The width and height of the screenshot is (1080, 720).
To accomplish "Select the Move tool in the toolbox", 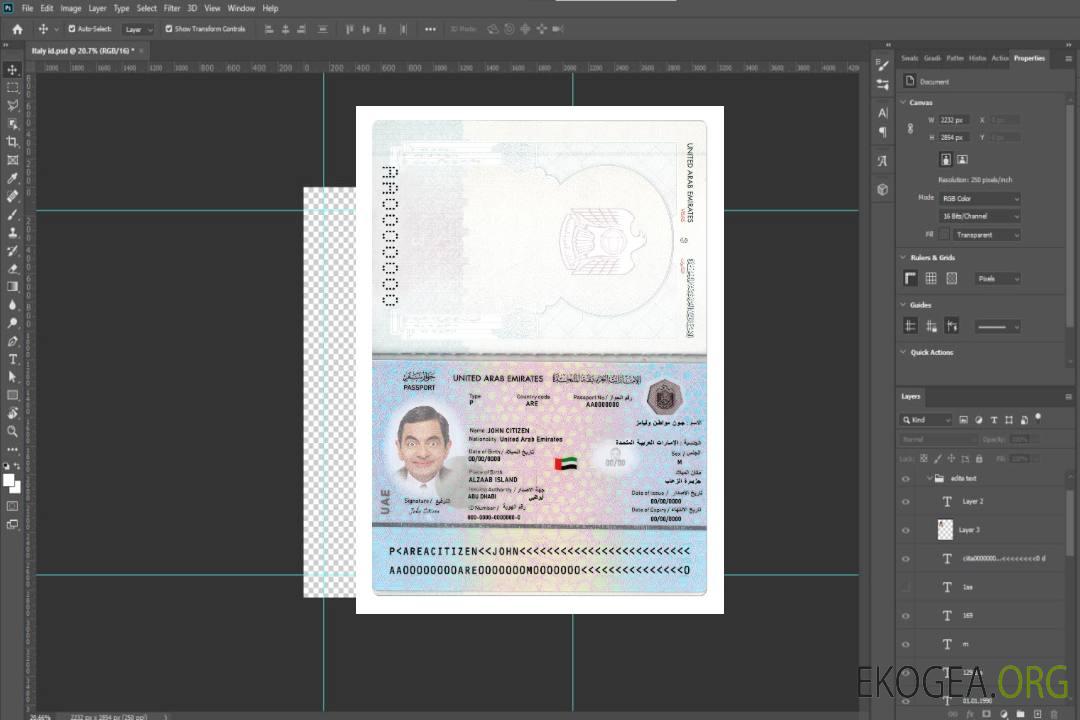I will (12, 70).
